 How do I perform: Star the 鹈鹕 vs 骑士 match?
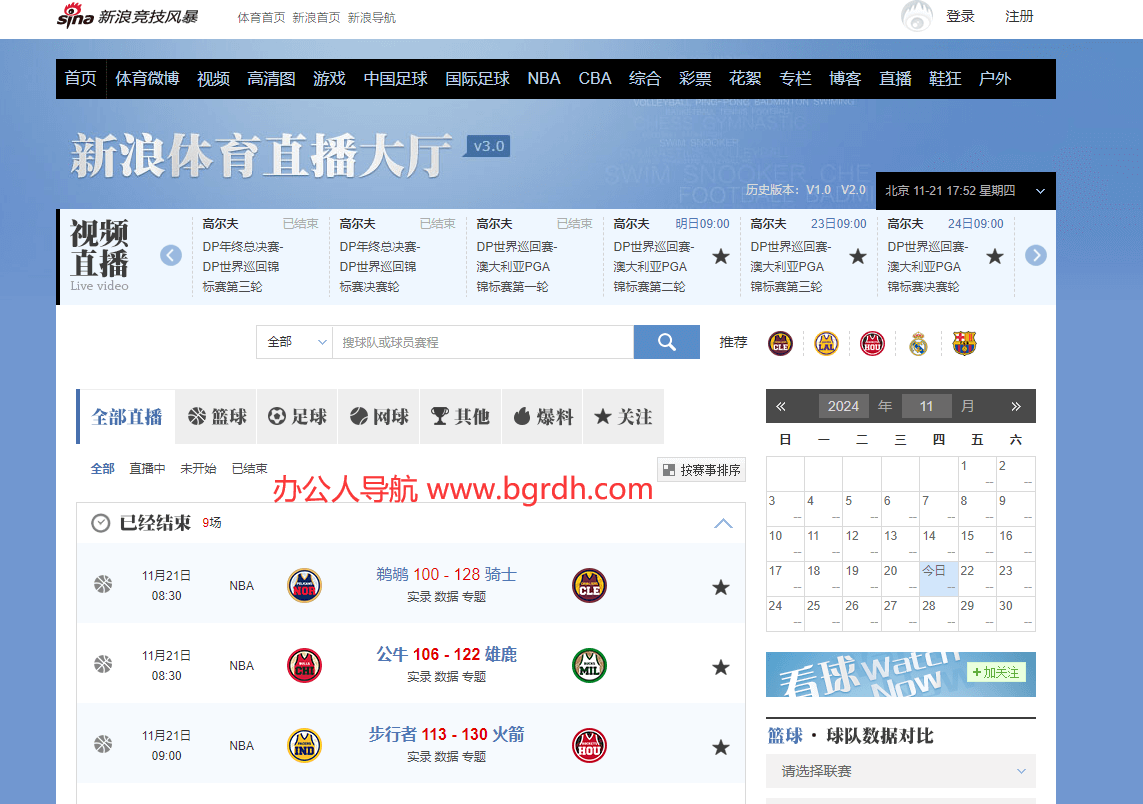coord(721,588)
